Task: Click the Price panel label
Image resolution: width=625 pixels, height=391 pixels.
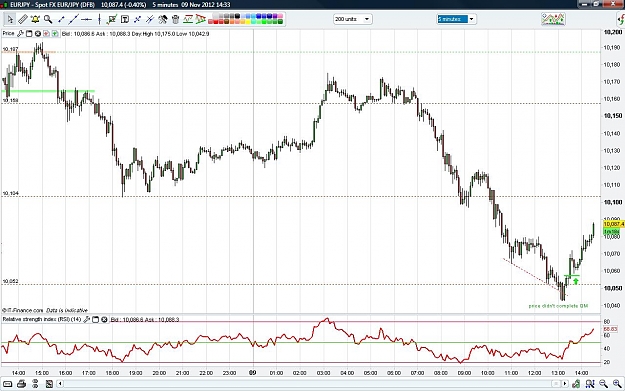Action: [x=8, y=33]
